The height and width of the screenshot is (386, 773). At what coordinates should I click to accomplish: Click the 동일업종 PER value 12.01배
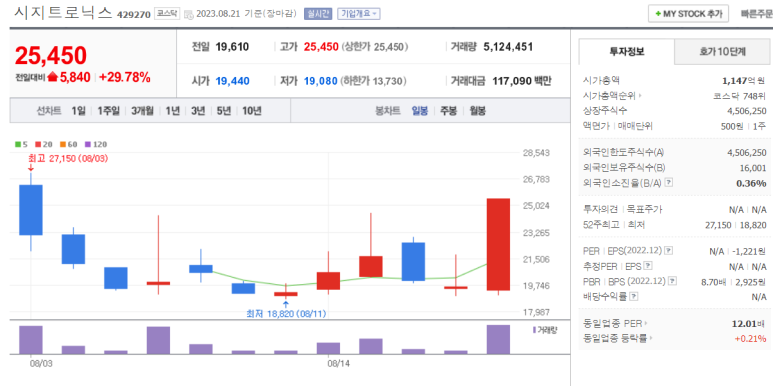tap(749, 324)
